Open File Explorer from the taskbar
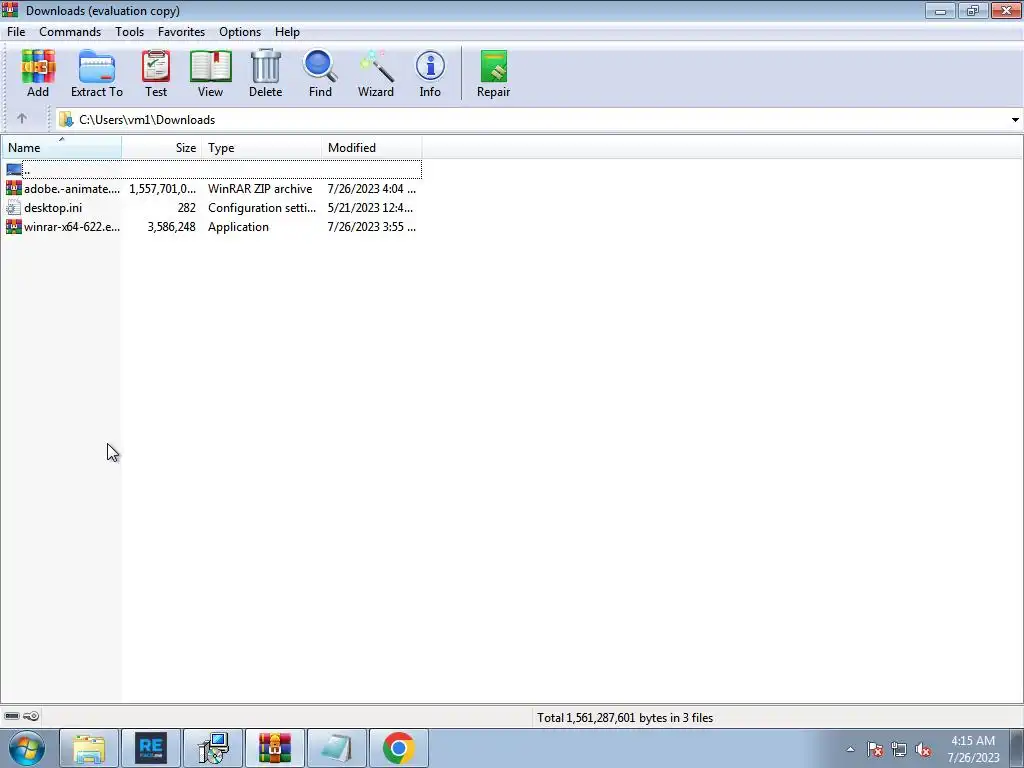The height and width of the screenshot is (768, 1024). (89, 748)
